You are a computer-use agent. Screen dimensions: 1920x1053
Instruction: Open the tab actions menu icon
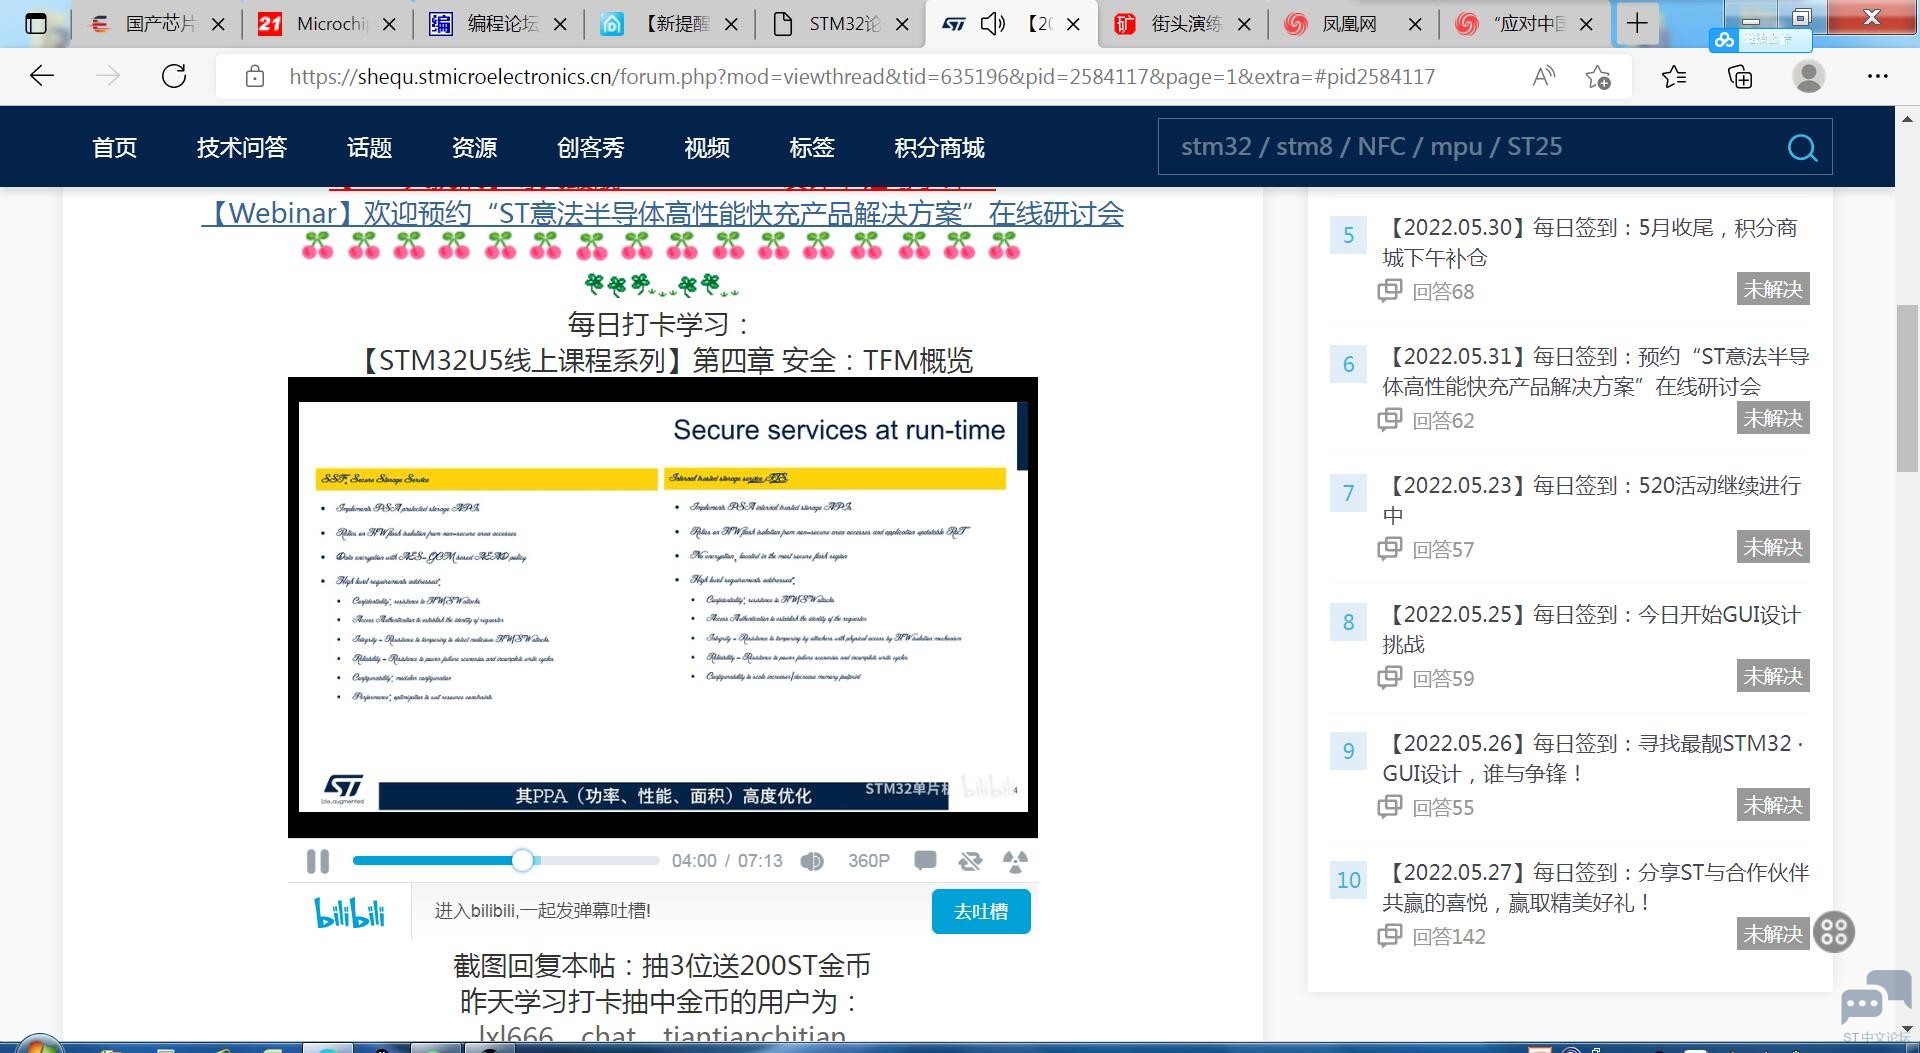point(35,23)
